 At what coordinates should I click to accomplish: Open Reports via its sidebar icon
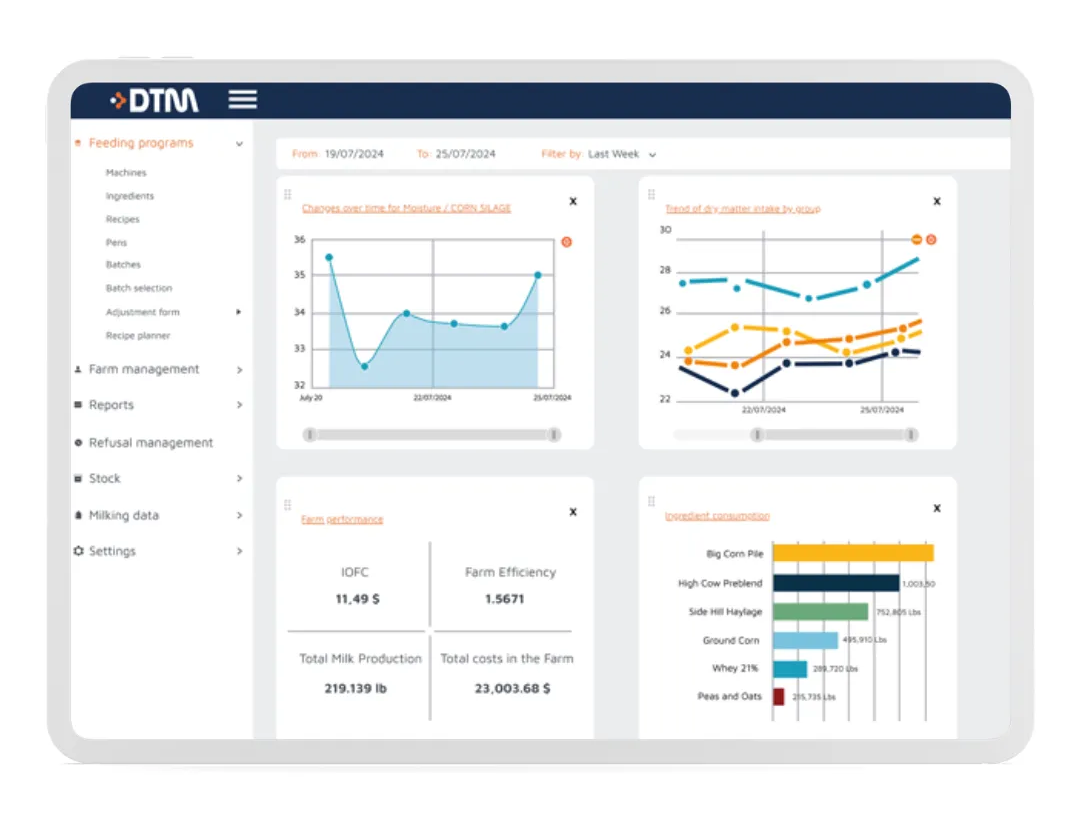[x=79, y=405]
